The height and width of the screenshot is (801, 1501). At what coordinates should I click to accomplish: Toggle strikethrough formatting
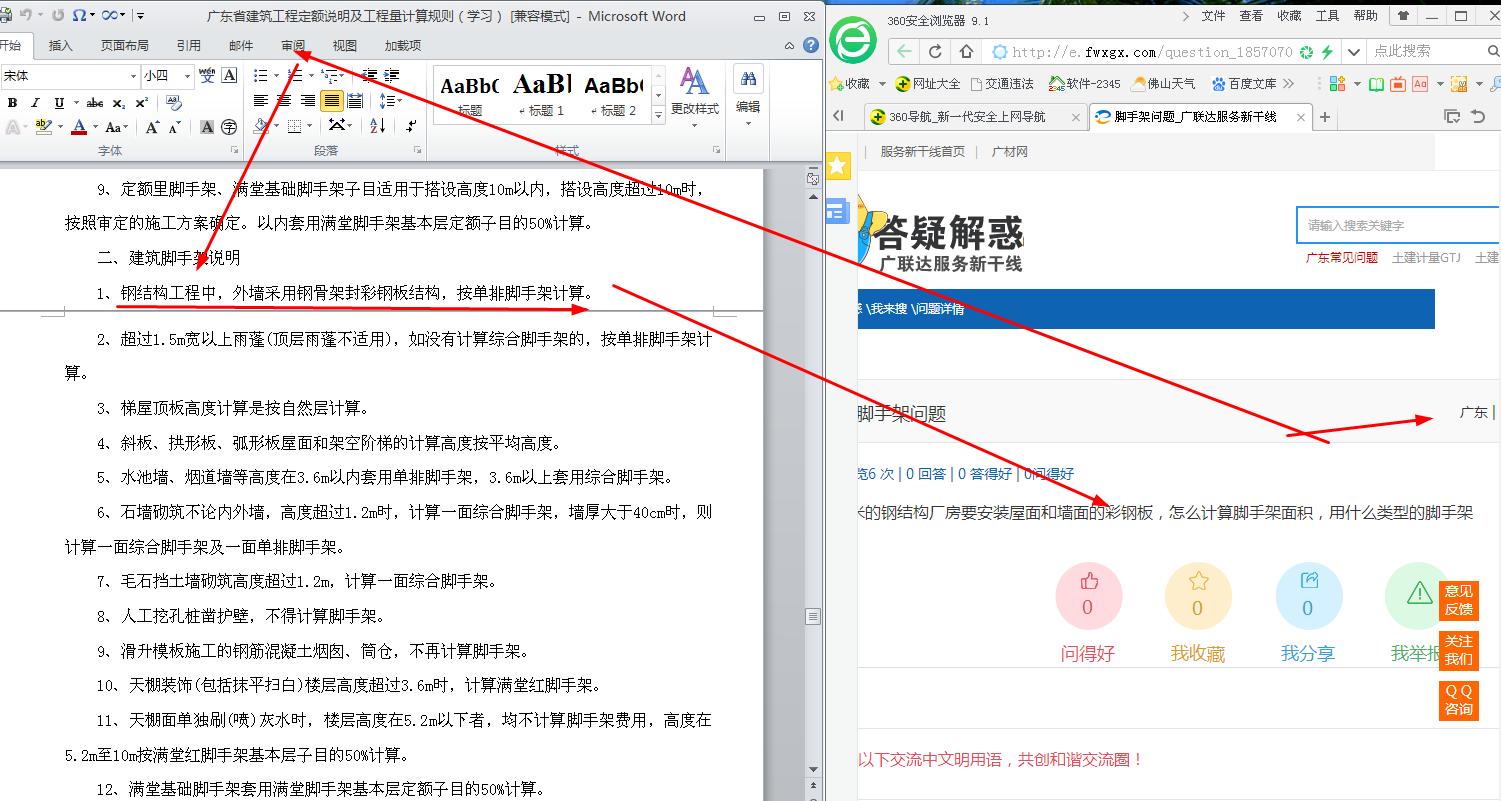[x=95, y=103]
